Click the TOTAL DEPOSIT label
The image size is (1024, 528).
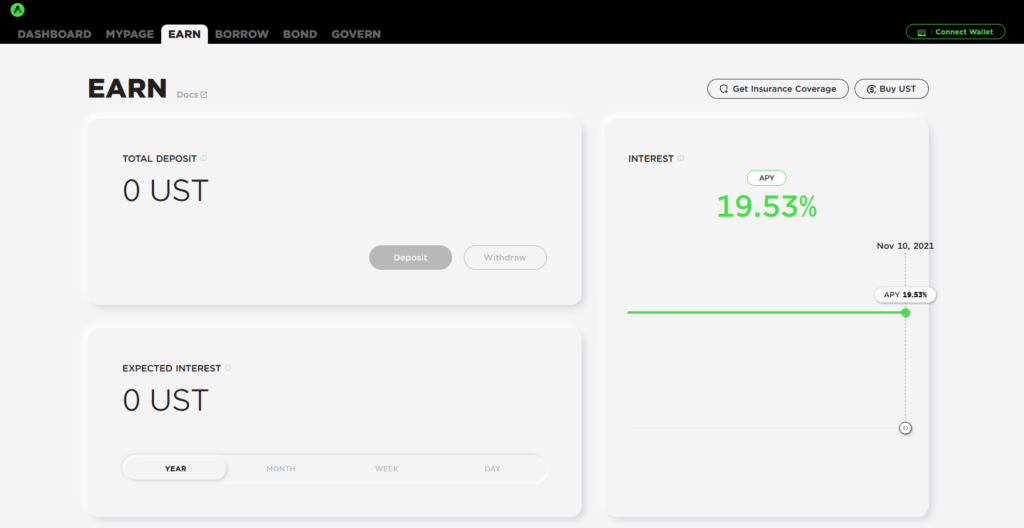(159, 158)
